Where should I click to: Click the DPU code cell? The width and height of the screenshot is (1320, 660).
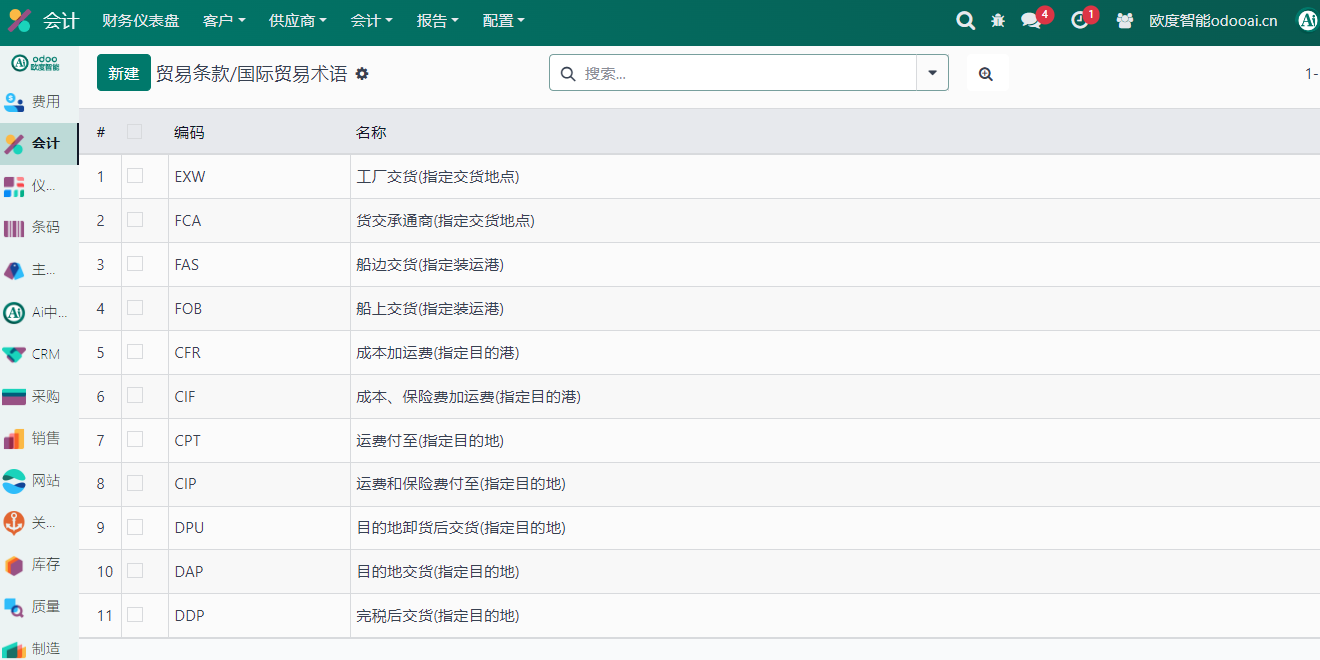coord(259,528)
